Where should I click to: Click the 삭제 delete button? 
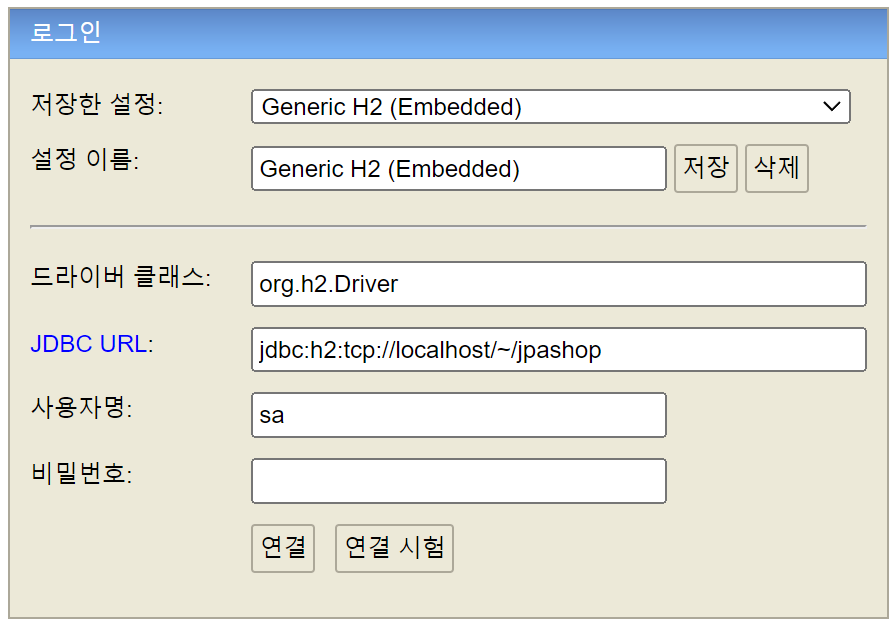(777, 168)
